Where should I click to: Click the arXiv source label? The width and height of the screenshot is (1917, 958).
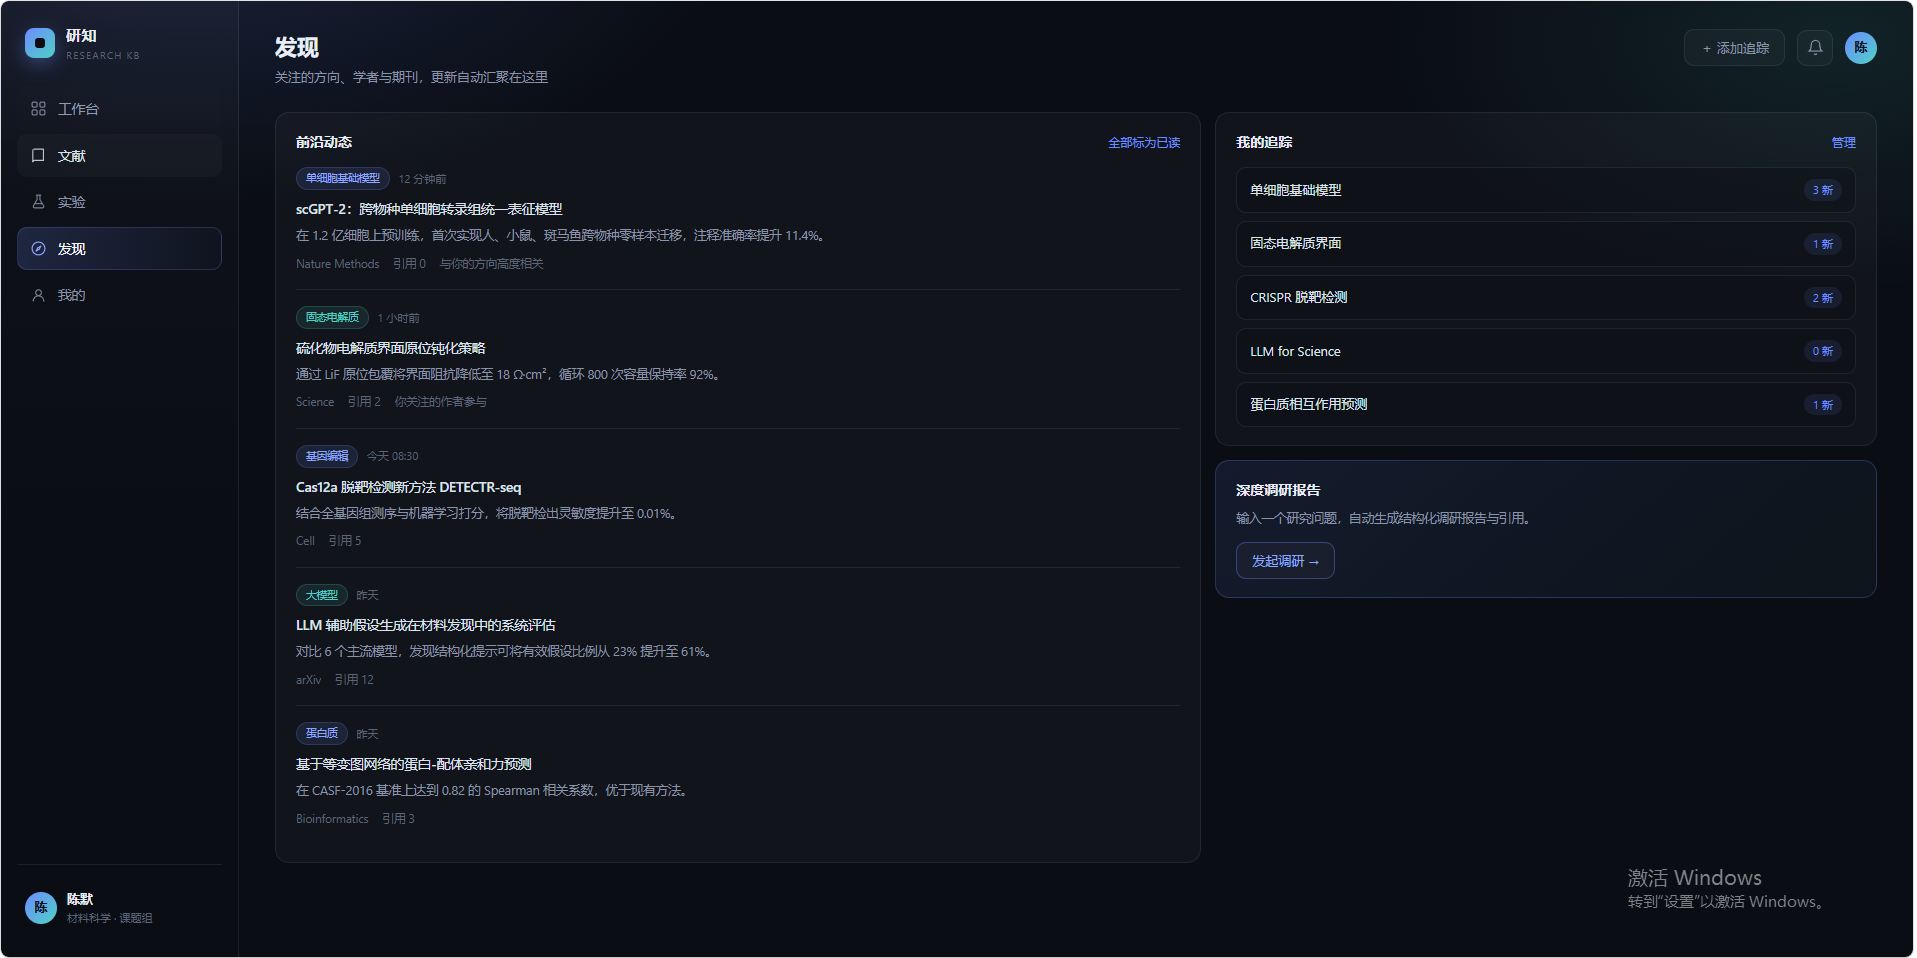click(308, 680)
